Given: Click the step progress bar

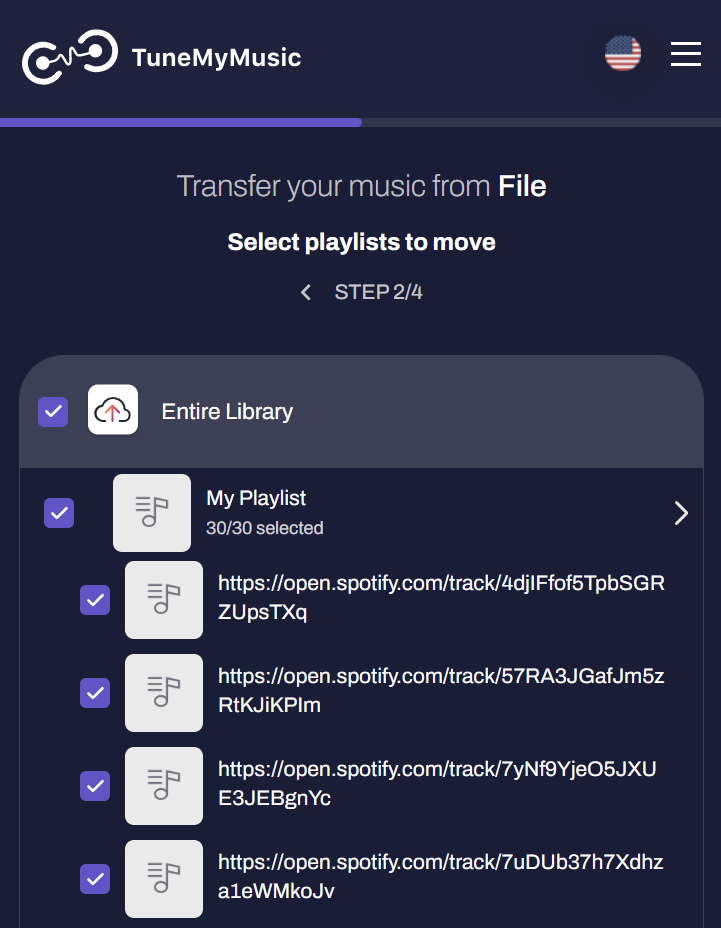Looking at the screenshot, I should pos(360,123).
